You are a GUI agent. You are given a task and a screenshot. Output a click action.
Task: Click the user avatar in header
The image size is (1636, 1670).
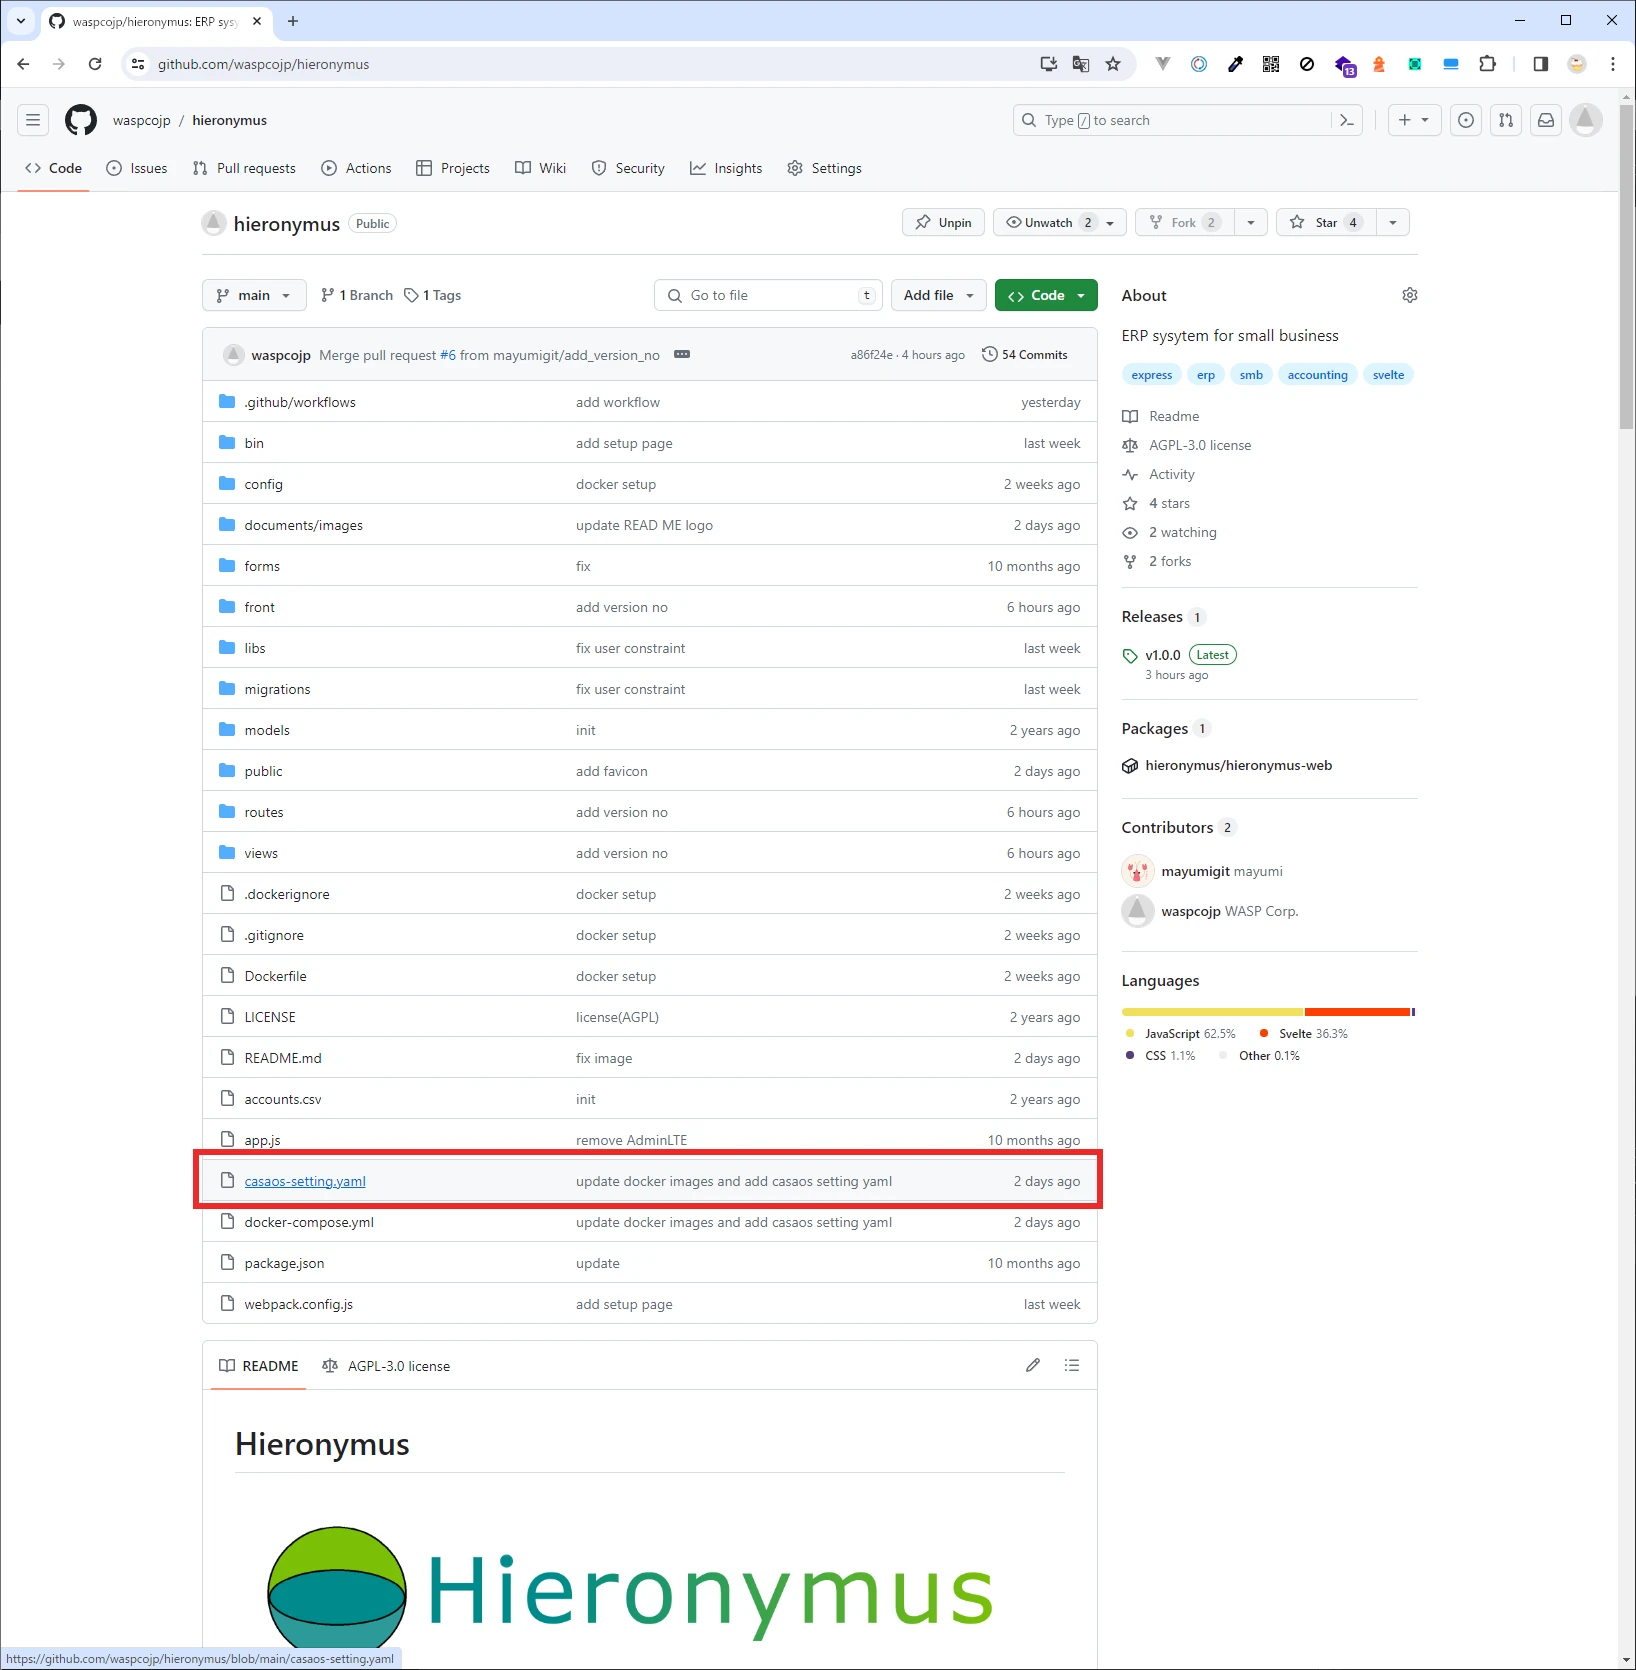(x=1586, y=120)
